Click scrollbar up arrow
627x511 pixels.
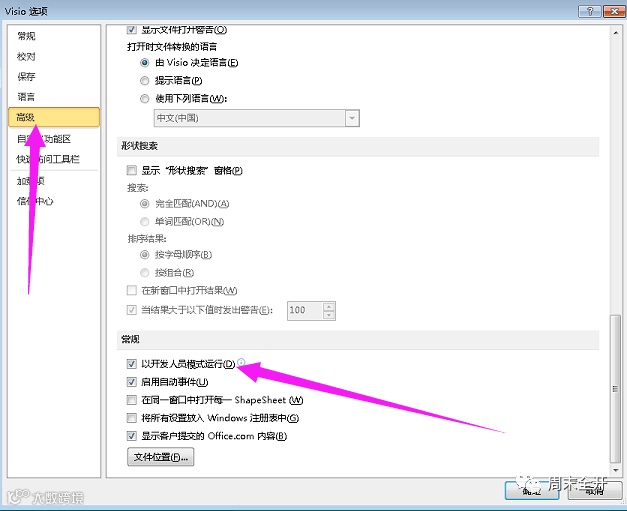click(616, 33)
